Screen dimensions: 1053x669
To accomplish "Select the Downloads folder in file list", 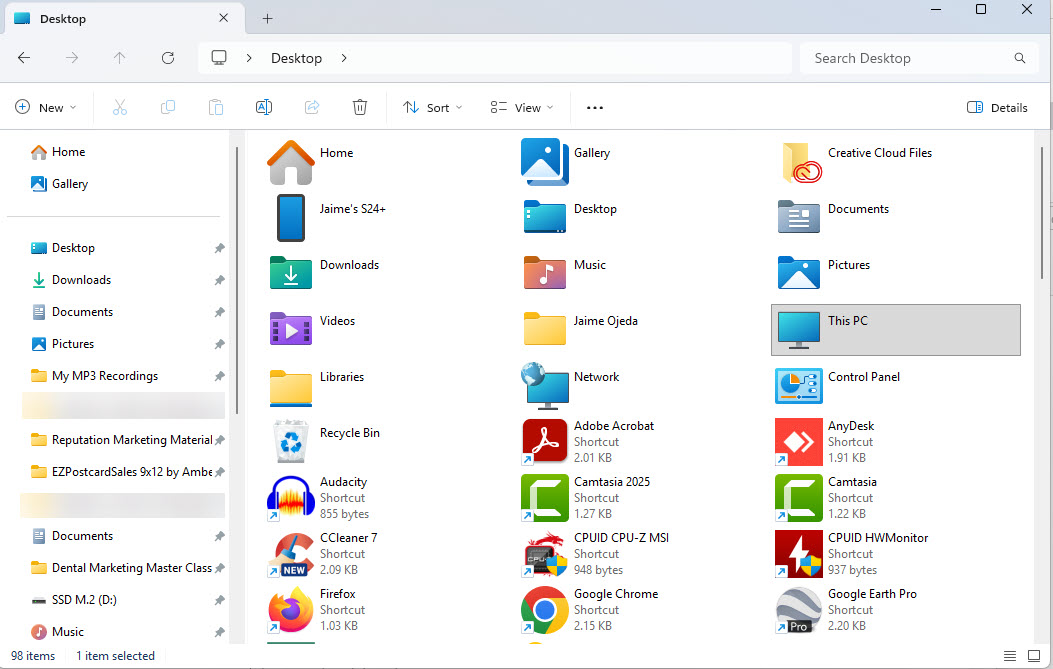I will point(291,273).
